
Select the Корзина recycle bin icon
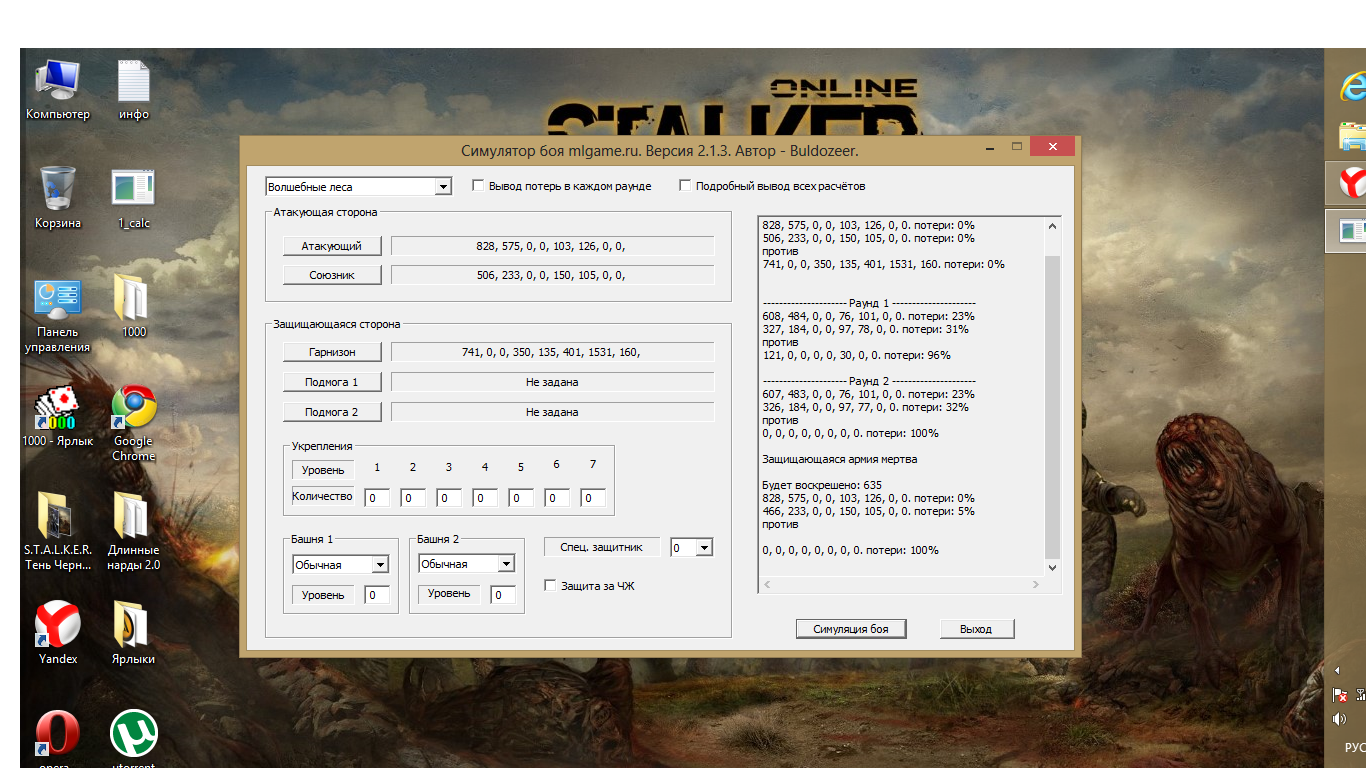tap(57, 198)
